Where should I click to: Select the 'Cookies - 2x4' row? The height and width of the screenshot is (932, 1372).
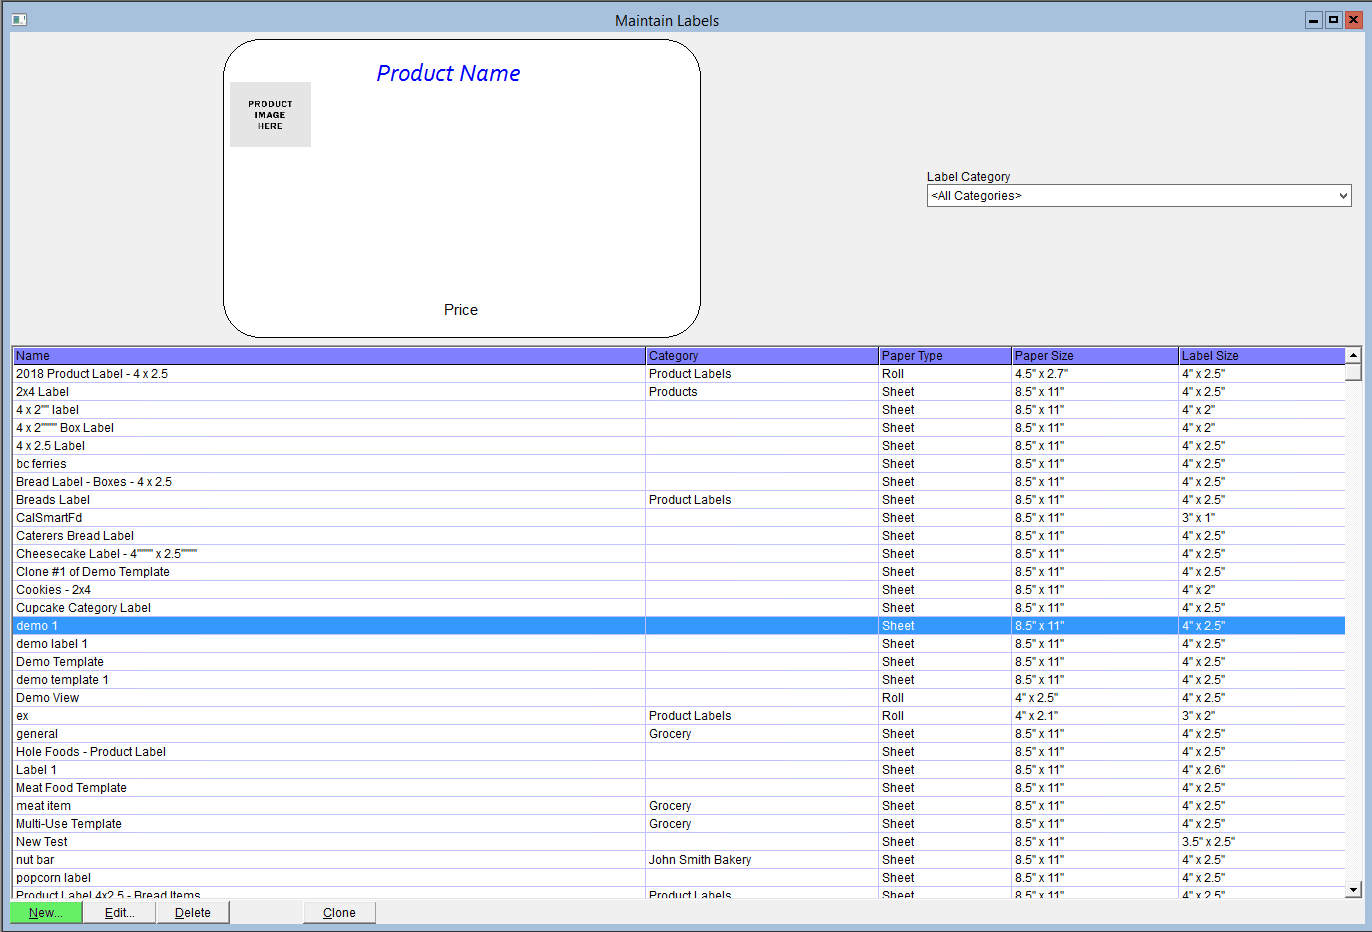(679, 590)
